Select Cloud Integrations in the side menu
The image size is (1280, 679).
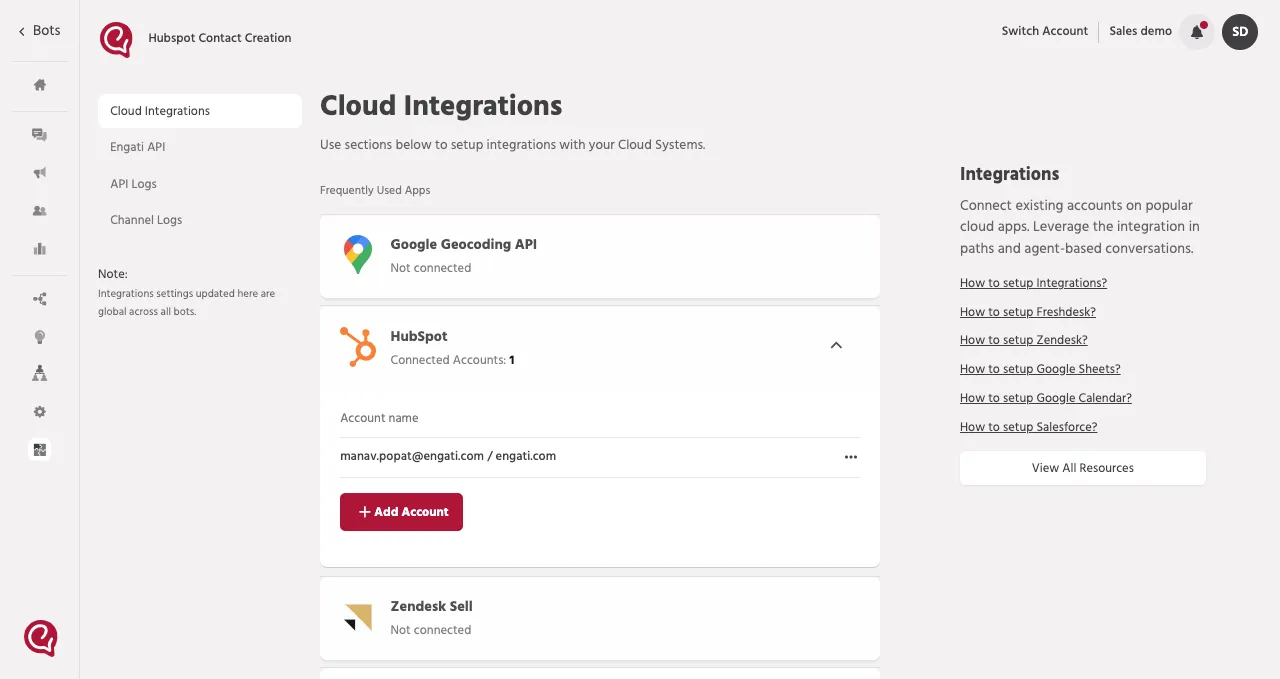click(200, 111)
